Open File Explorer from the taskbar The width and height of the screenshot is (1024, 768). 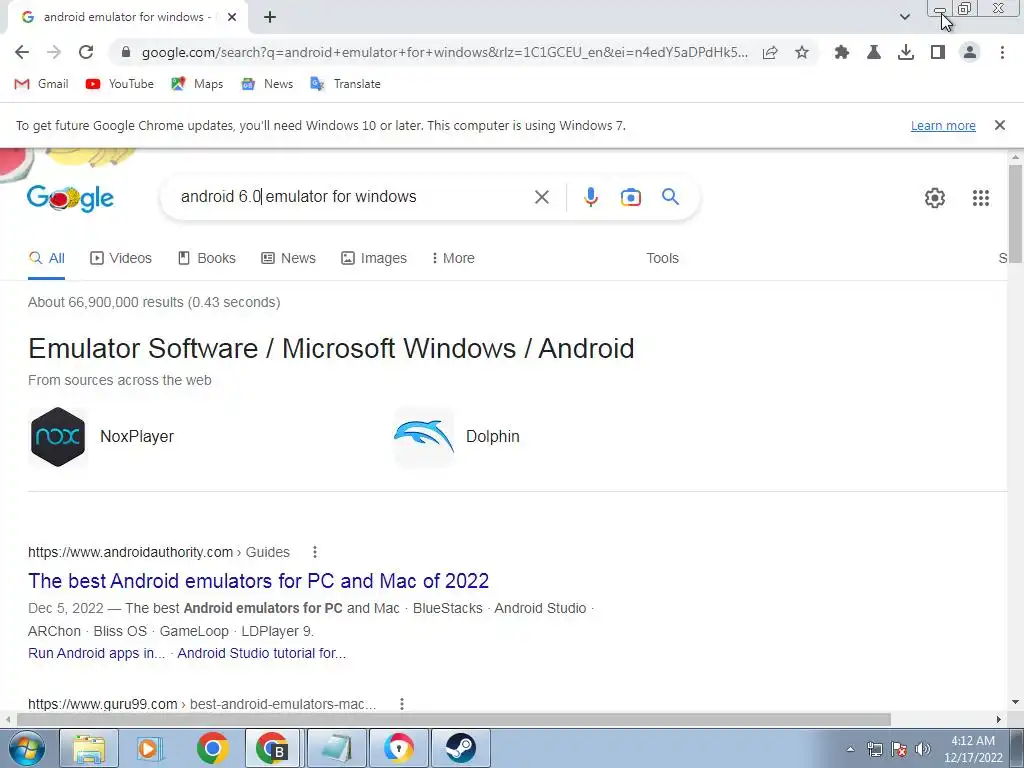click(x=89, y=748)
